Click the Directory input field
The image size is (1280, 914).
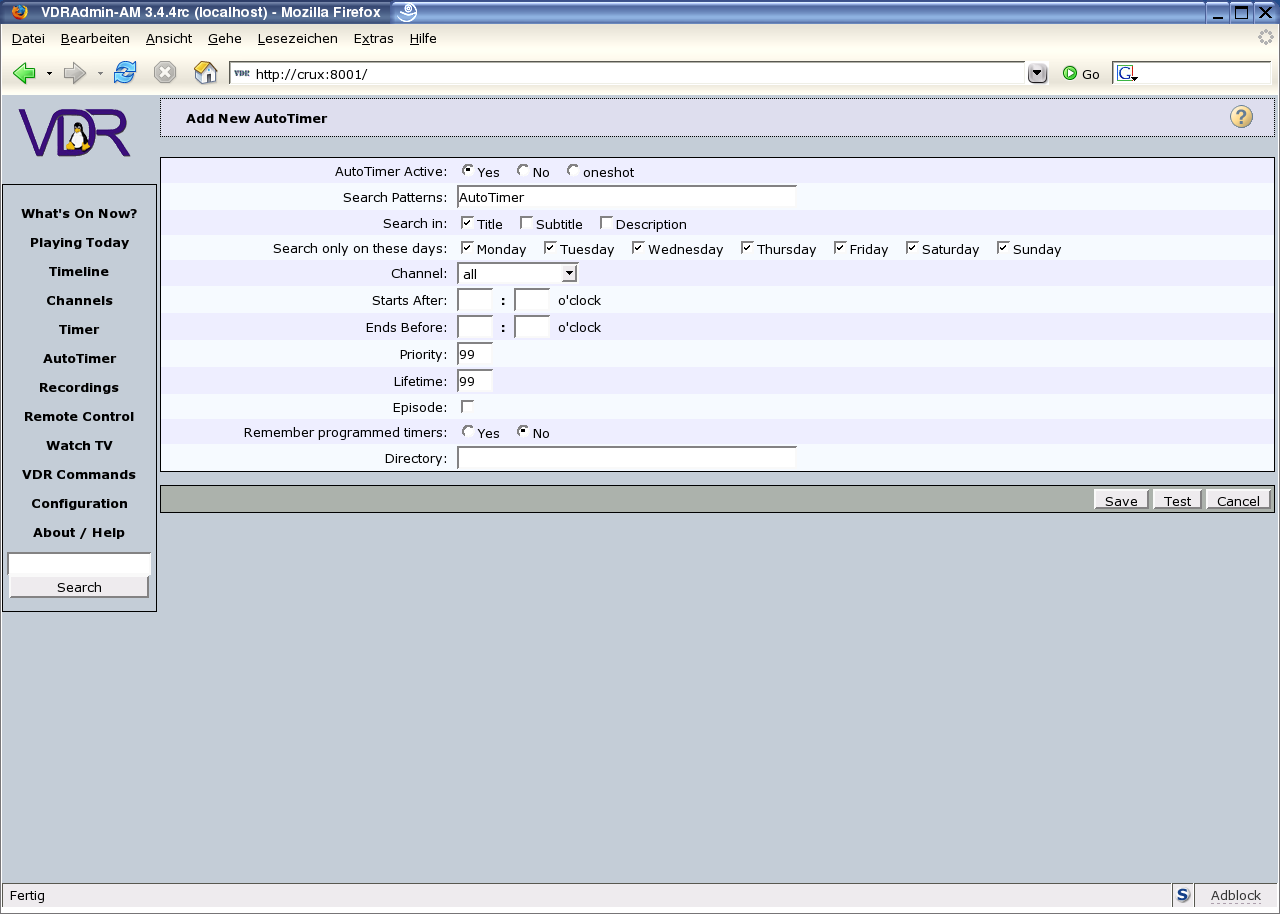626,458
